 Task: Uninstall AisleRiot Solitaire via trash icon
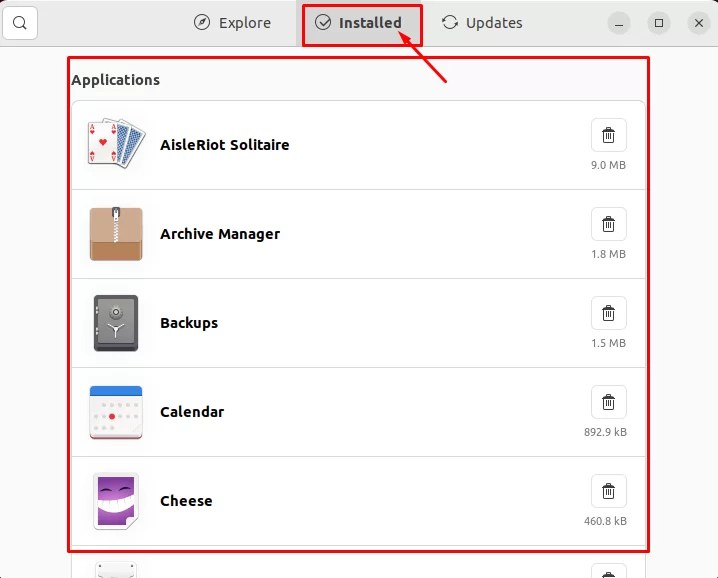tap(608, 135)
